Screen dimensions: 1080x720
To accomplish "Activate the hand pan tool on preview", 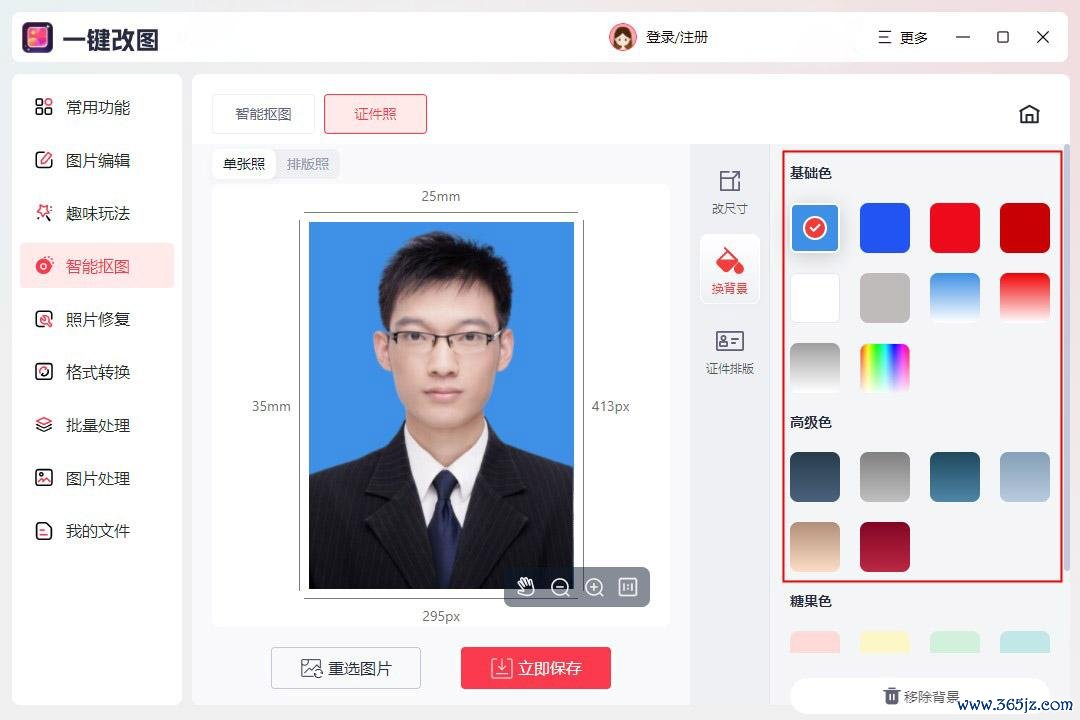I will tap(526, 586).
